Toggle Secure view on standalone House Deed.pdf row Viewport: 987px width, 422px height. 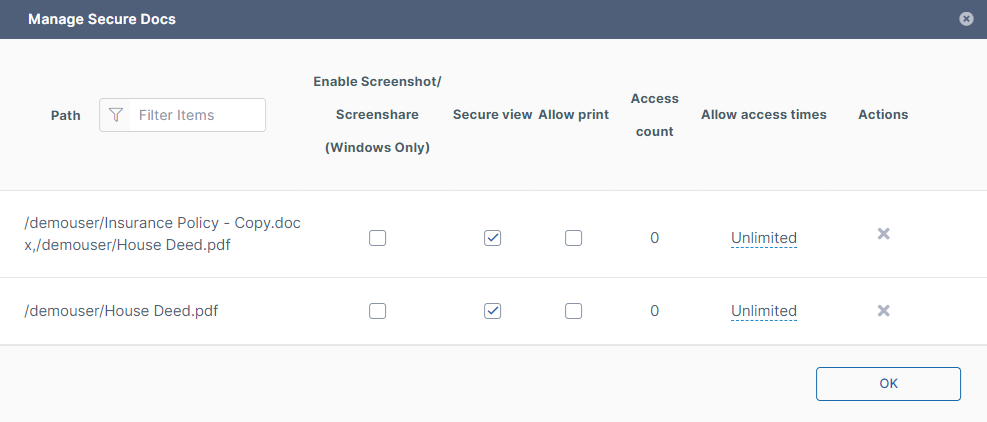click(x=492, y=311)
